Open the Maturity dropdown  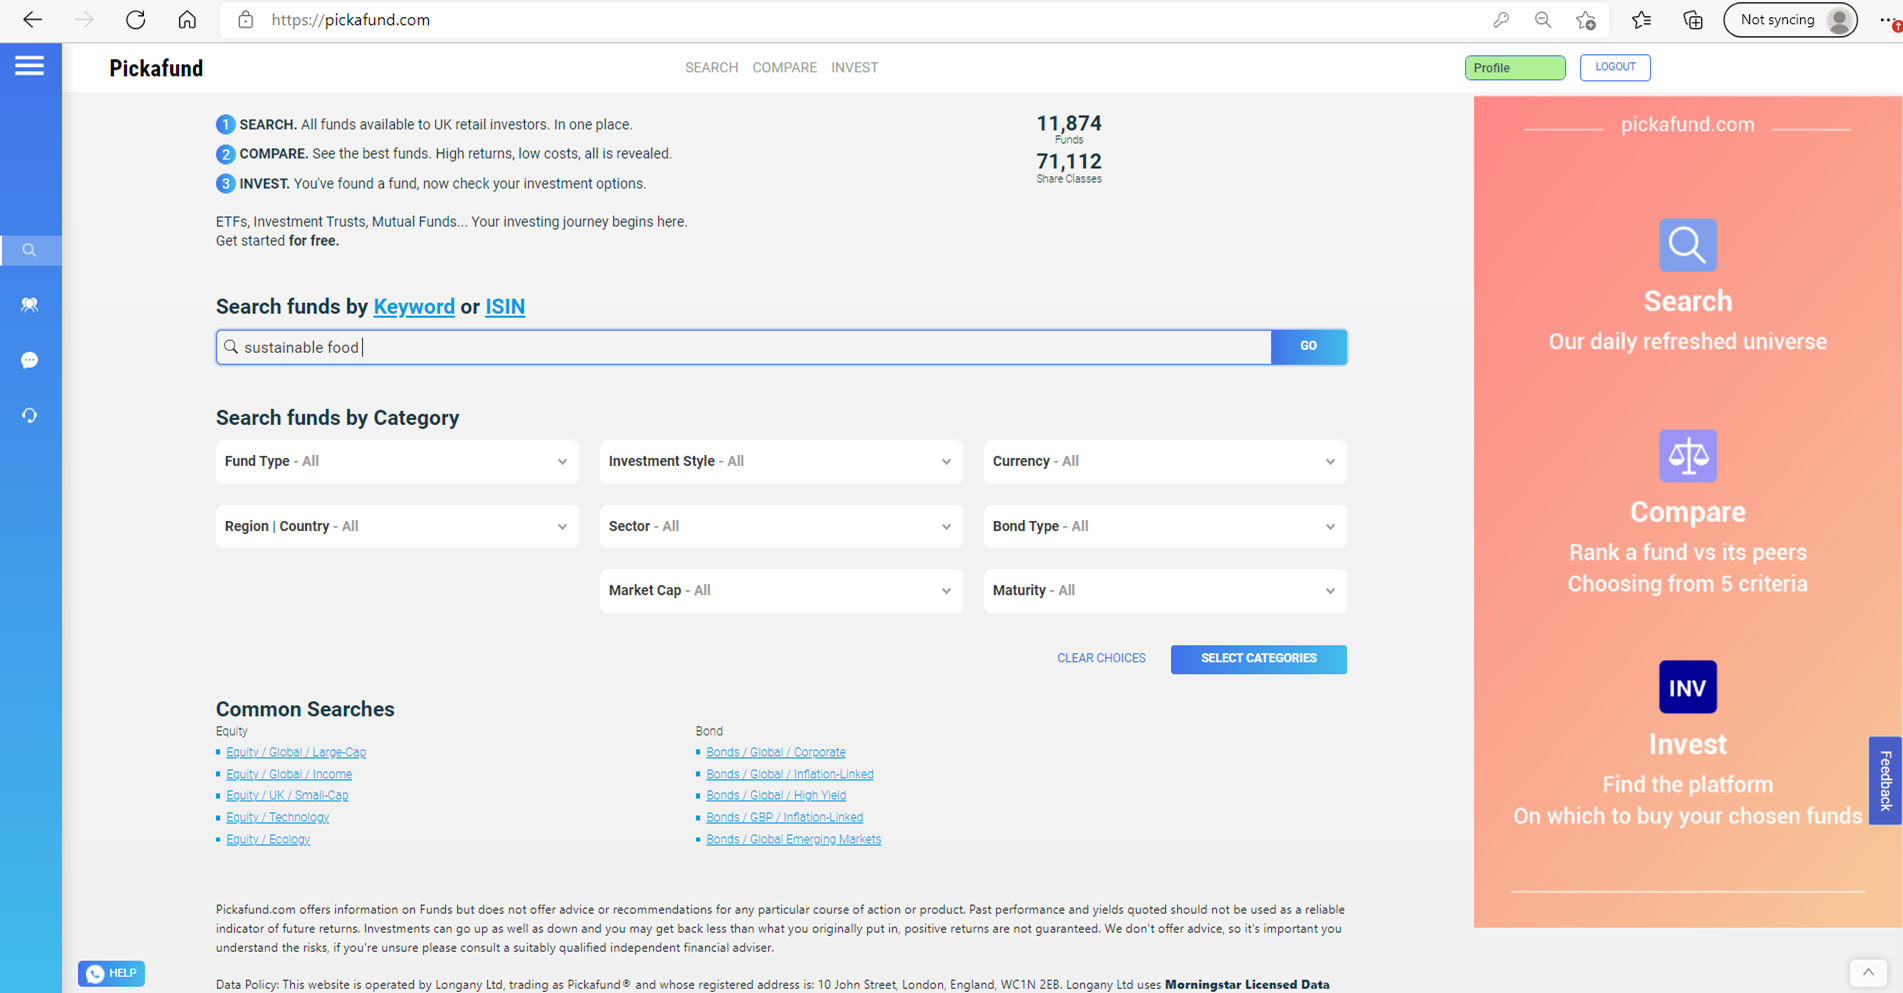tap(1165, 591)
